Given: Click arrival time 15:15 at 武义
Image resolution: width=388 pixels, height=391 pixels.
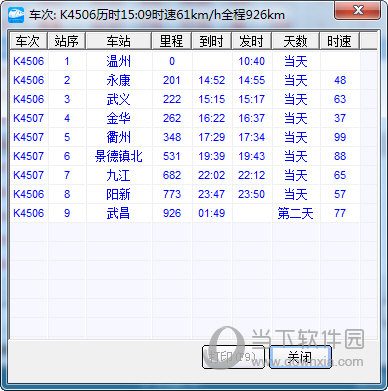Looking at the screenshot, I should point(212,99).
